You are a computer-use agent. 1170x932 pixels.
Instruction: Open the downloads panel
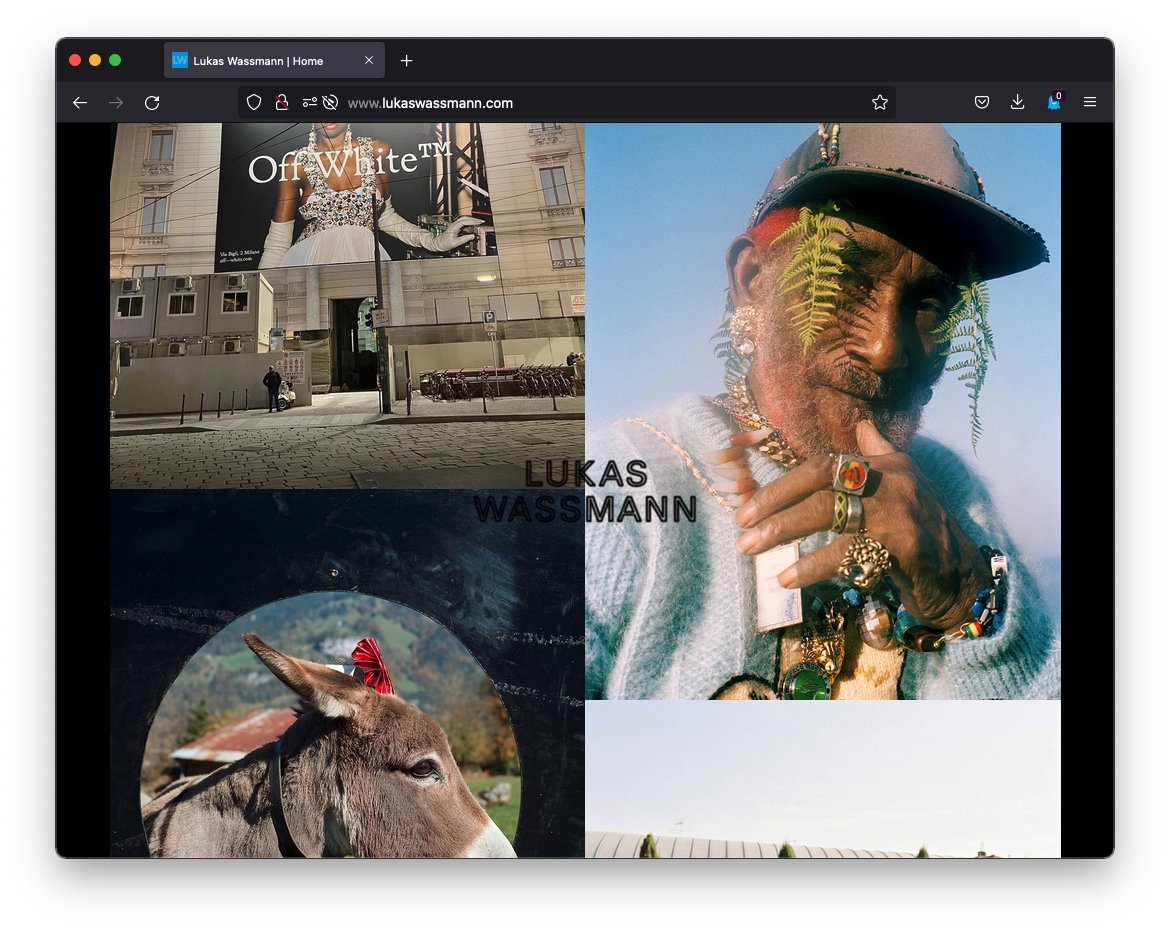[x=1017, y=102]
